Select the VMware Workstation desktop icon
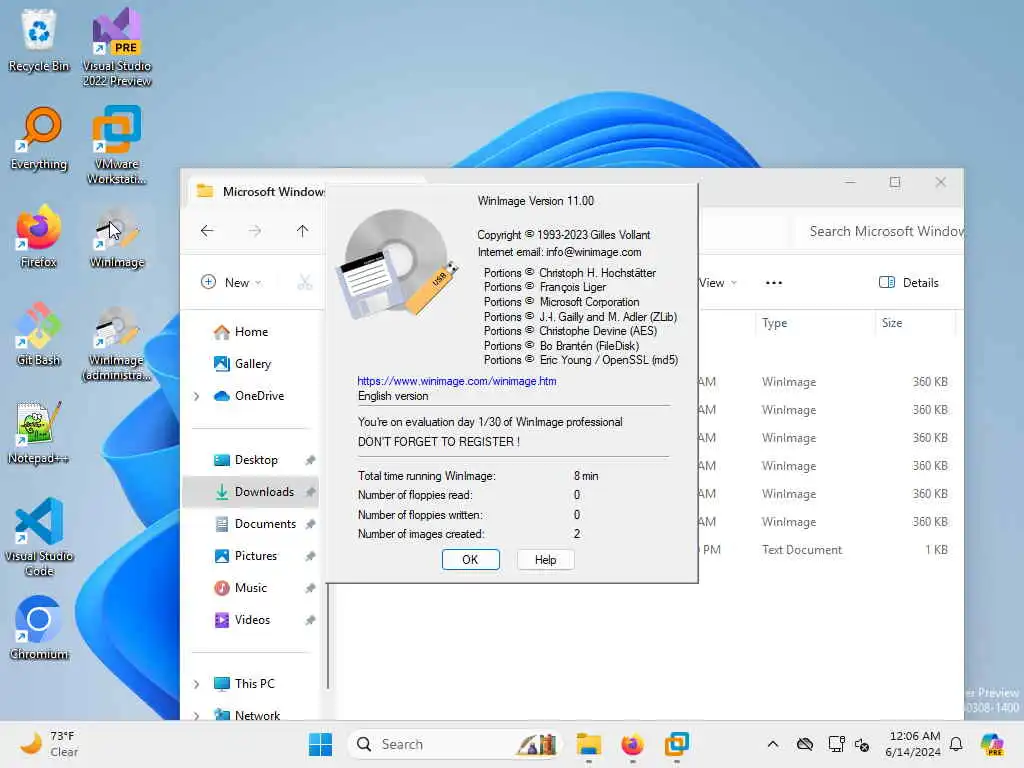The height and width of the screenshot is (768, 1024). pos(117,146)
